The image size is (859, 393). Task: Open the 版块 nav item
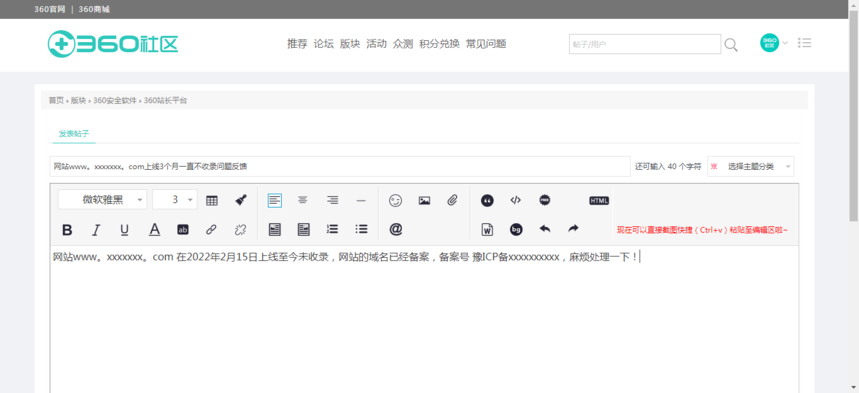point(350,44)
